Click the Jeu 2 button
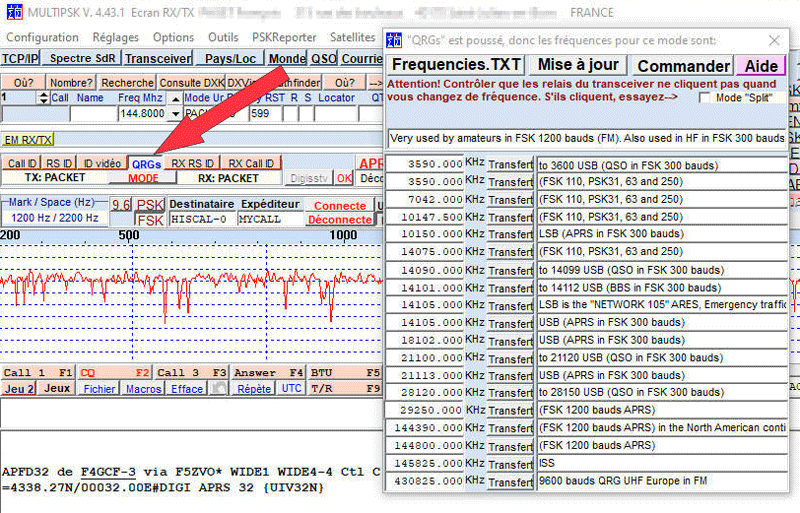This screenshot has height=513, width=800. pyautogui.click(x=19, y=388)
